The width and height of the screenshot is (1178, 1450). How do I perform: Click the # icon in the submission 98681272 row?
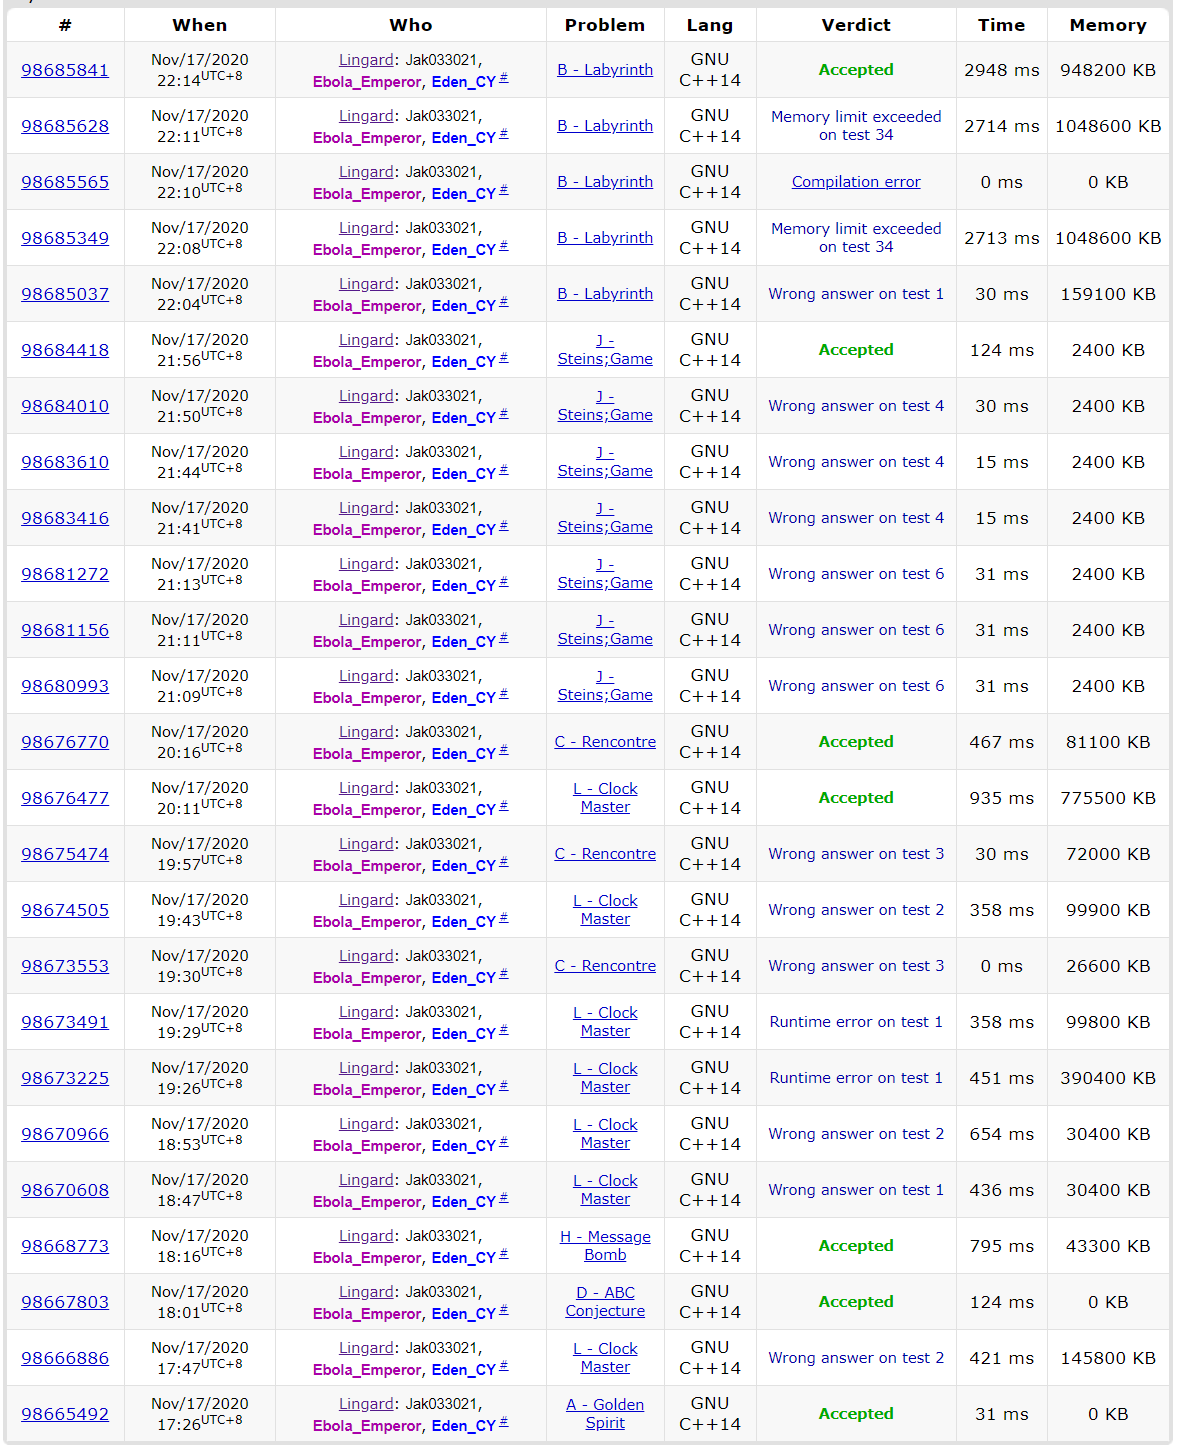[x=504, y=582]
